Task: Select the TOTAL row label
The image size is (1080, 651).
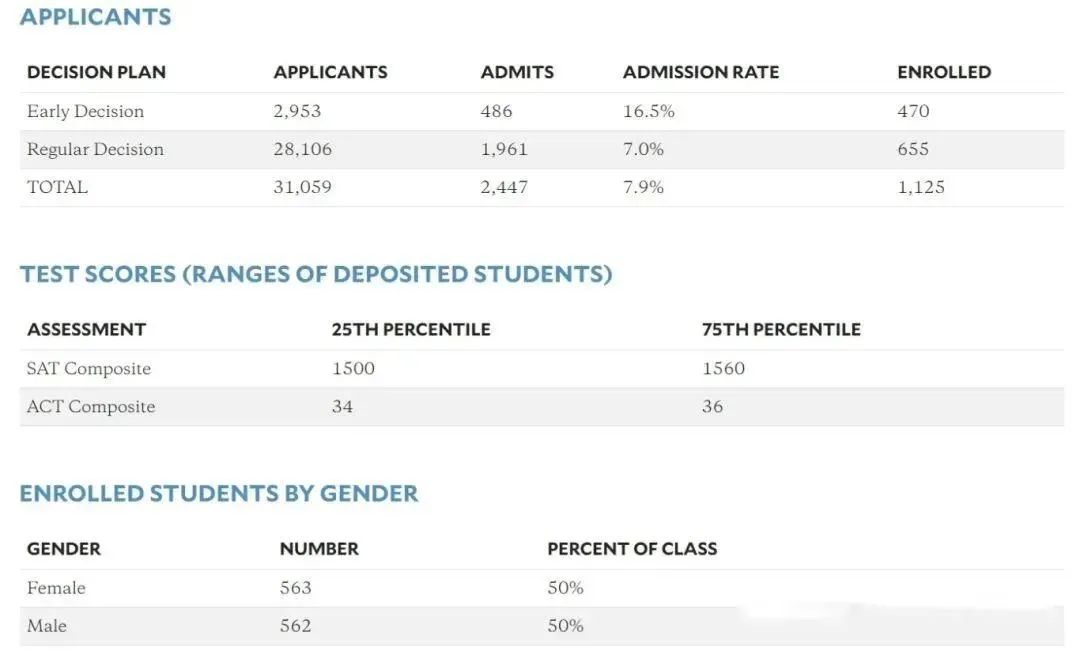Action: pos(57,187)
